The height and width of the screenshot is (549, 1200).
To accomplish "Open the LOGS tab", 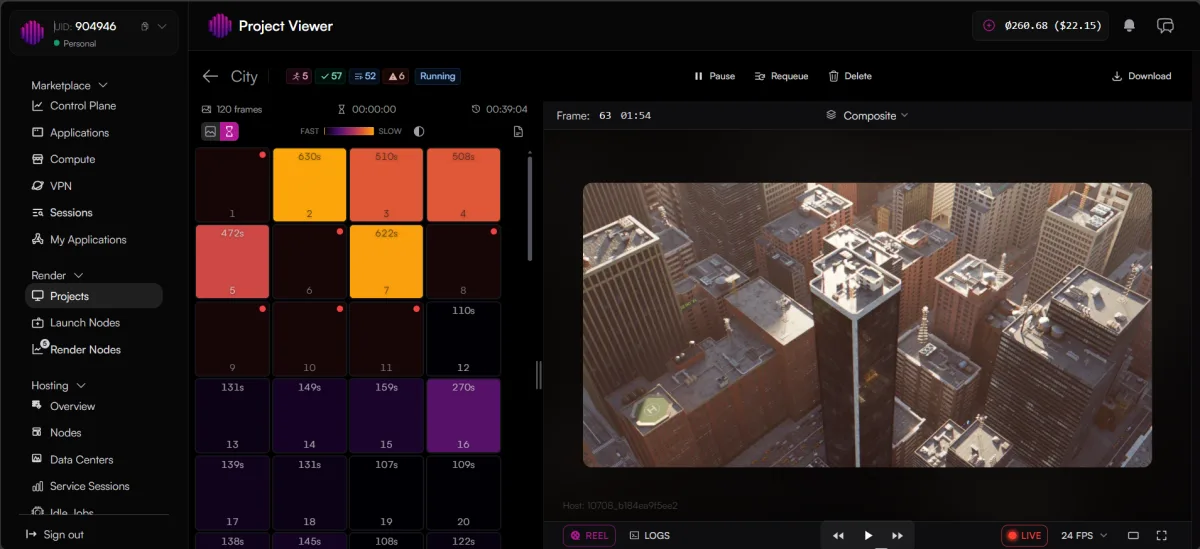I will click(x=649, y=535).
